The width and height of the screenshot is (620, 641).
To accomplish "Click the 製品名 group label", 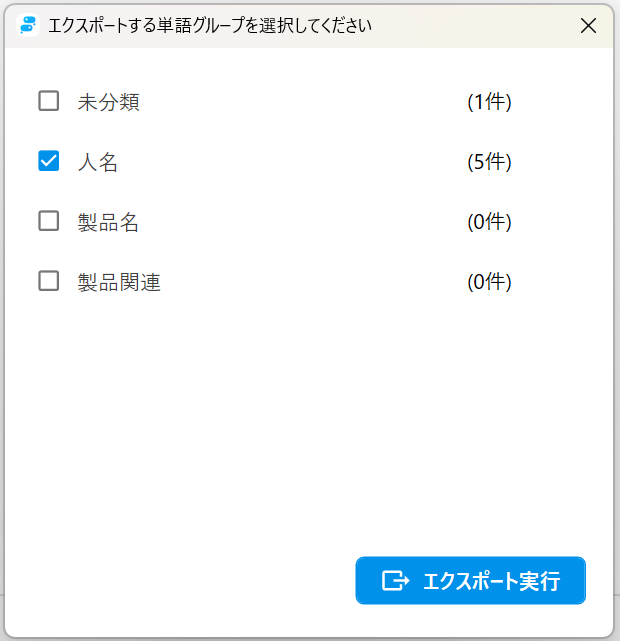I will (108, 222).
